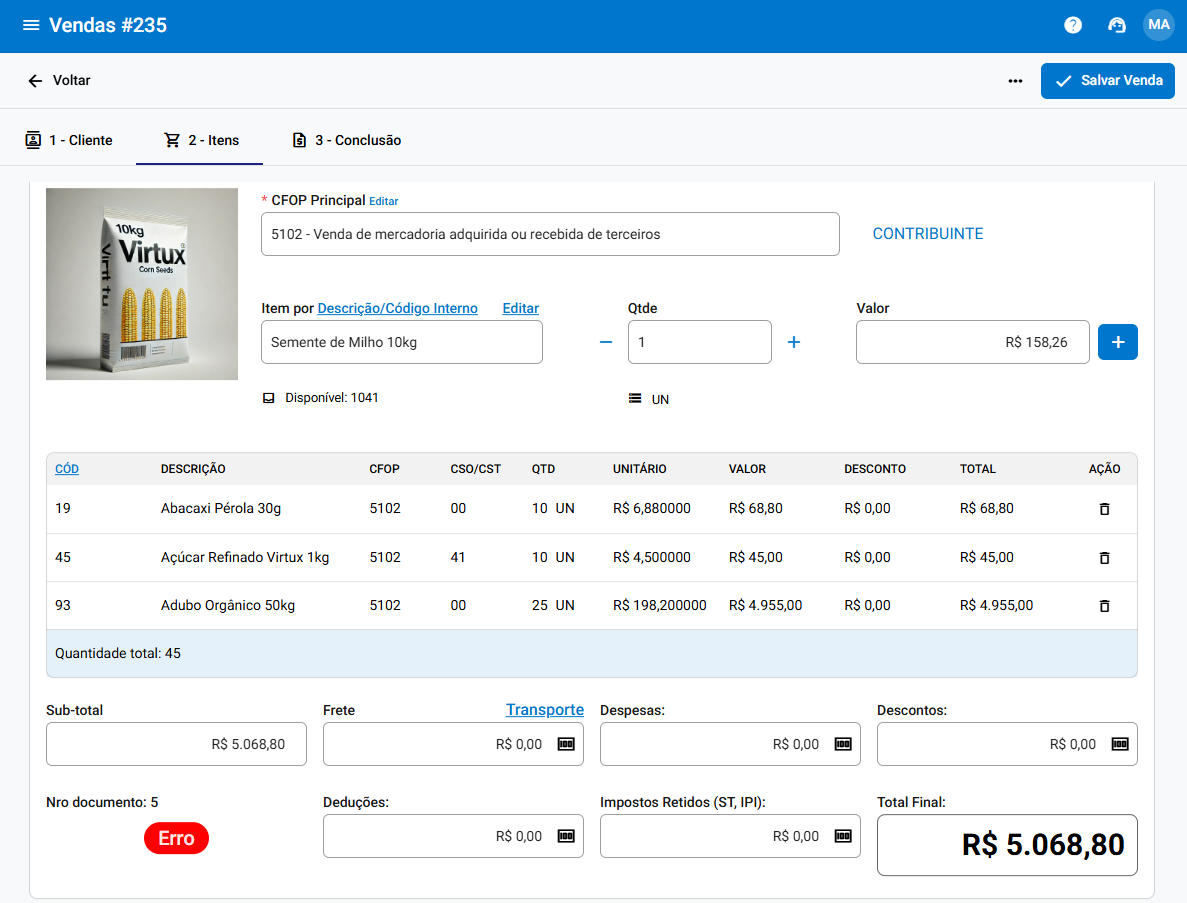The width and height of the screenshot is (1187, 903).
Task: Sort table by CÓD column header
Action: [x=67, y=469]
